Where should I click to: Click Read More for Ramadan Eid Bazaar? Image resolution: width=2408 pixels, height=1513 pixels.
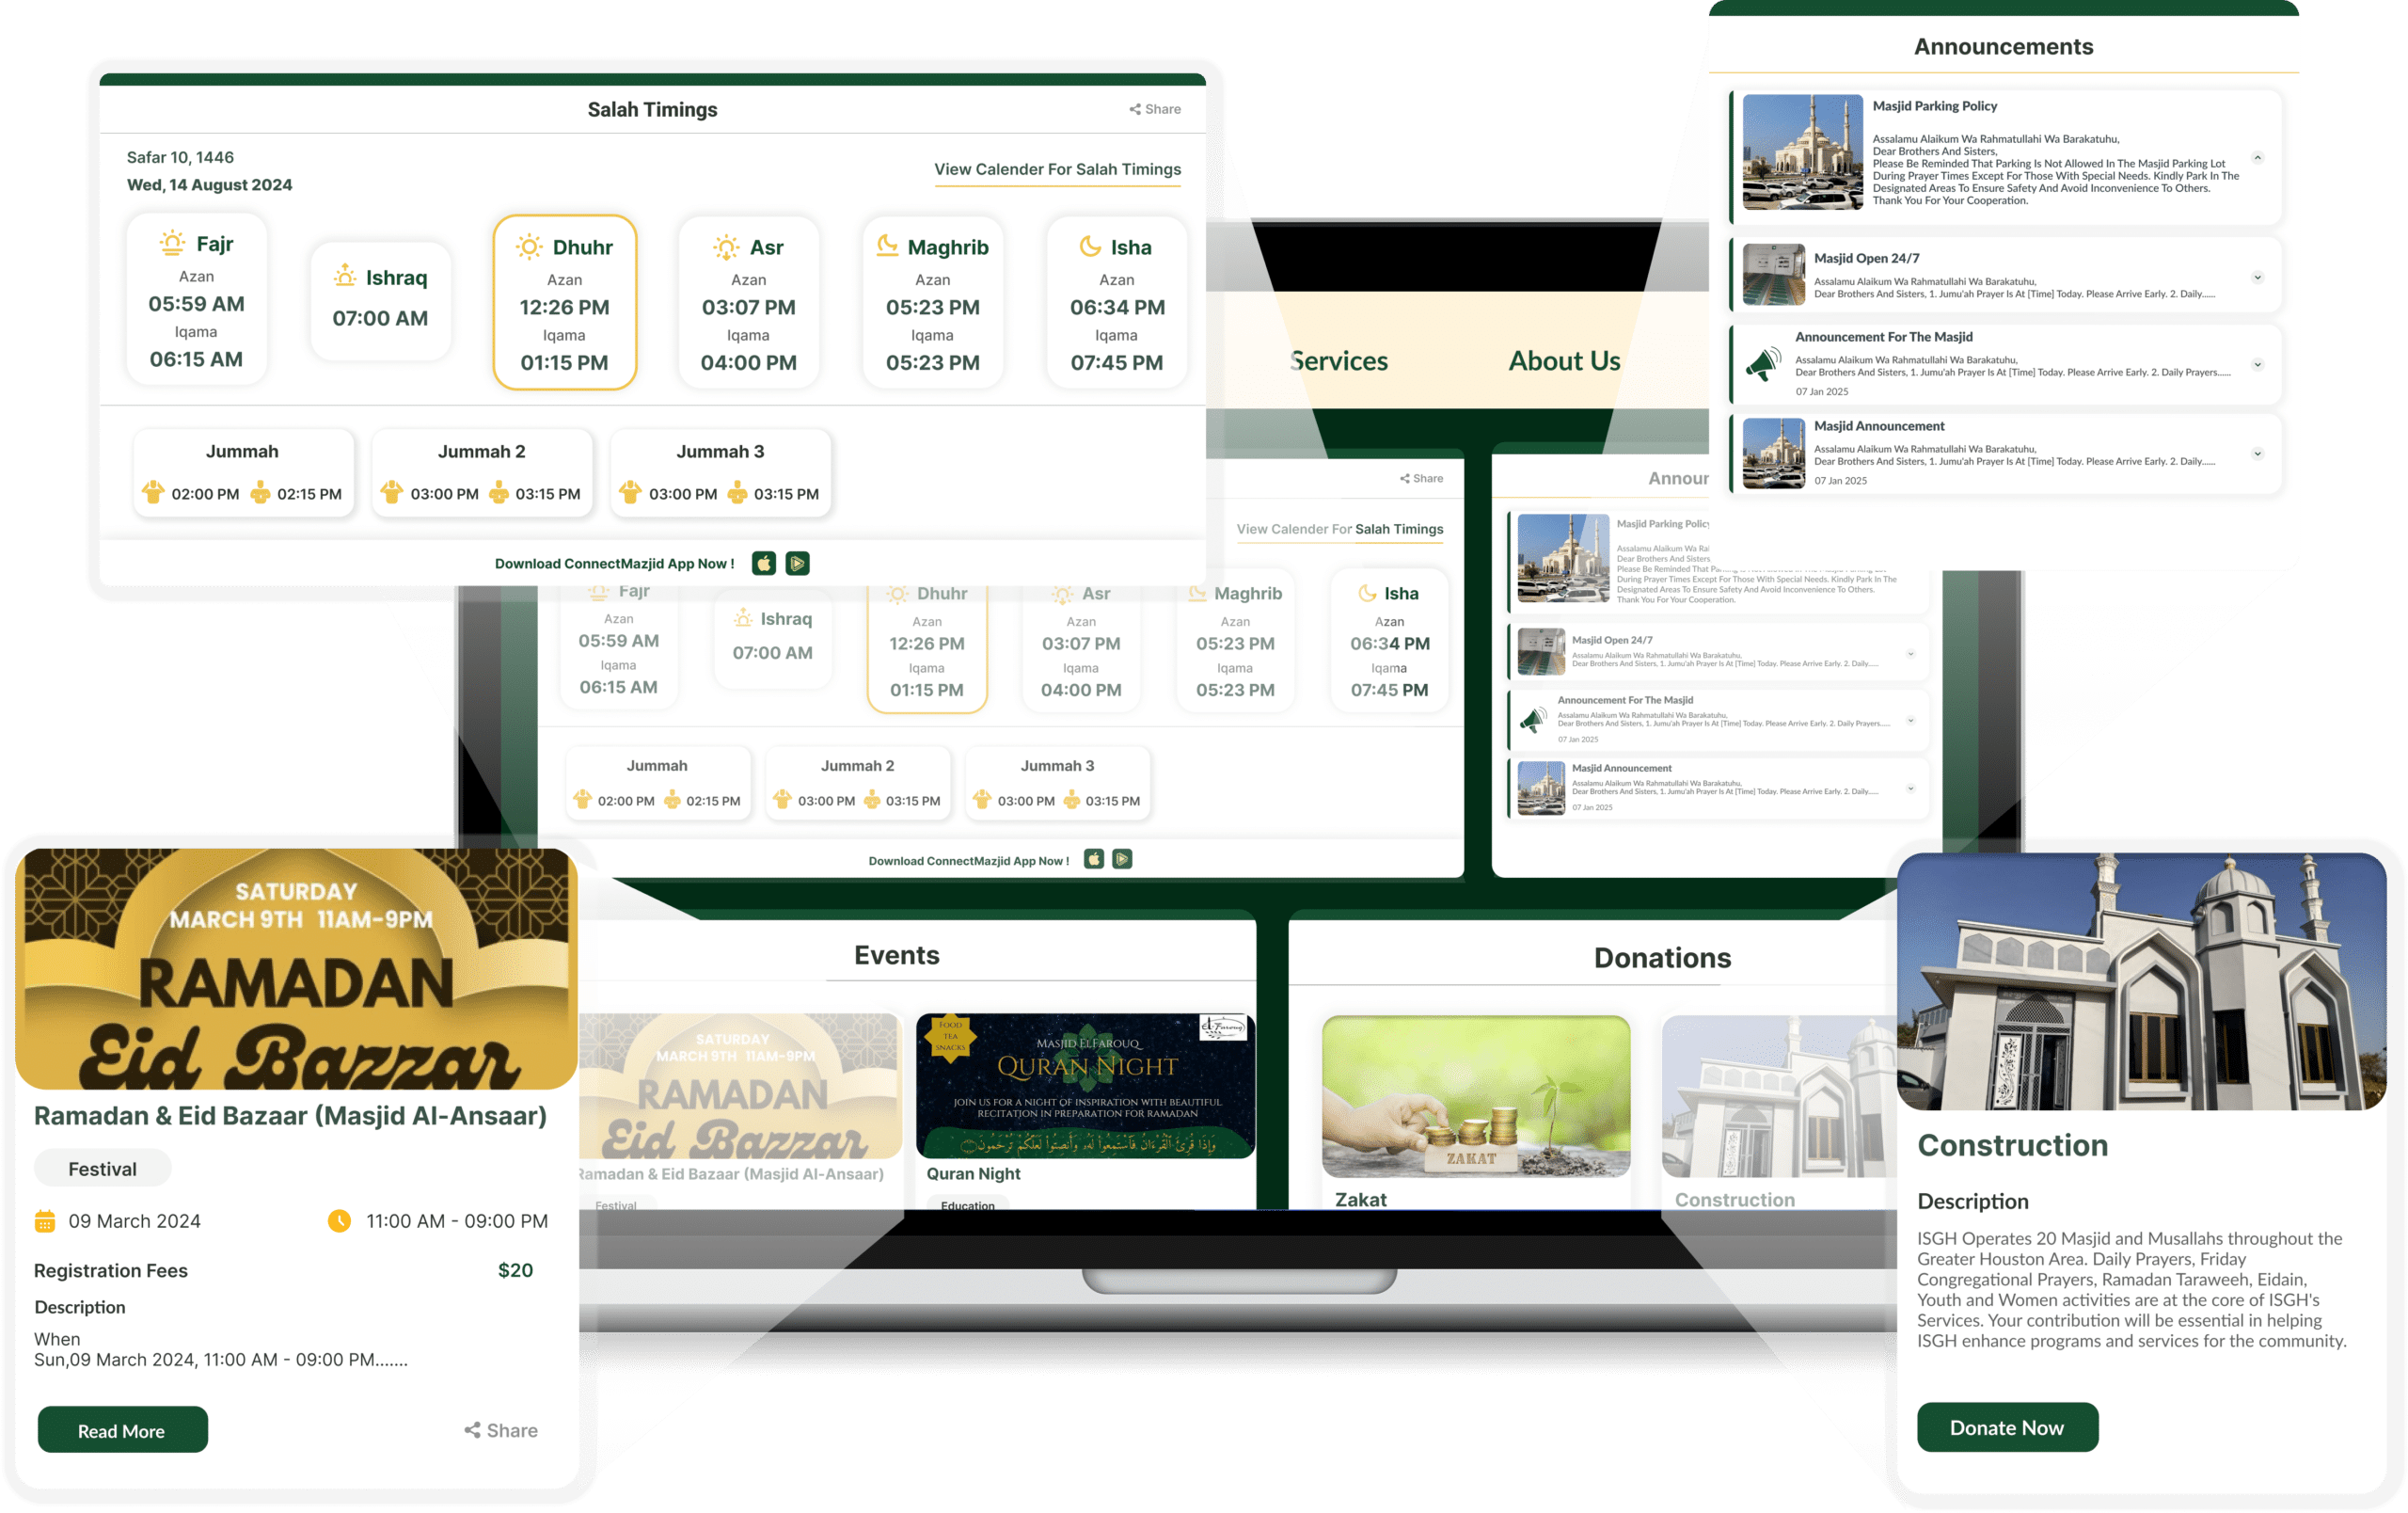pyautogui.click(x=122, y=1431)
